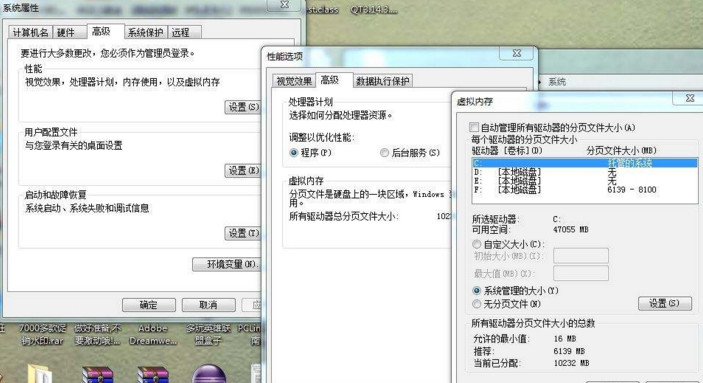Close the 性能选项 dialog

click(x=517, y=53)
